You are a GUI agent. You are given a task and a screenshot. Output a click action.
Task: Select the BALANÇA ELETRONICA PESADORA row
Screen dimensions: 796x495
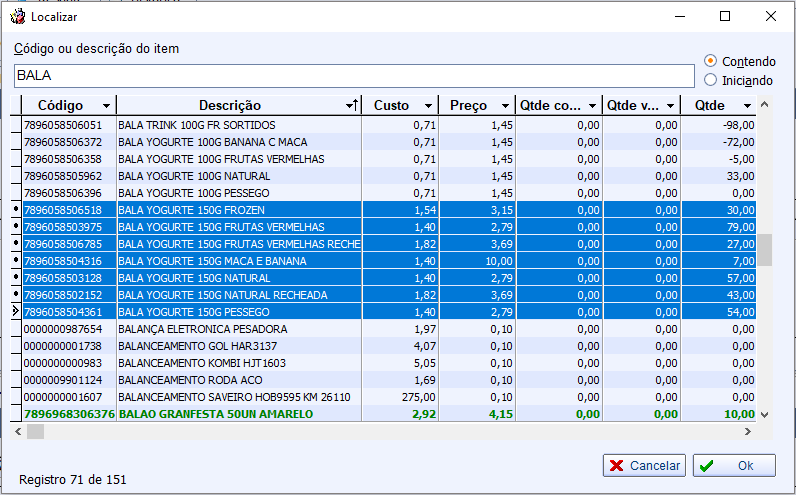click(x=202, y=329)
